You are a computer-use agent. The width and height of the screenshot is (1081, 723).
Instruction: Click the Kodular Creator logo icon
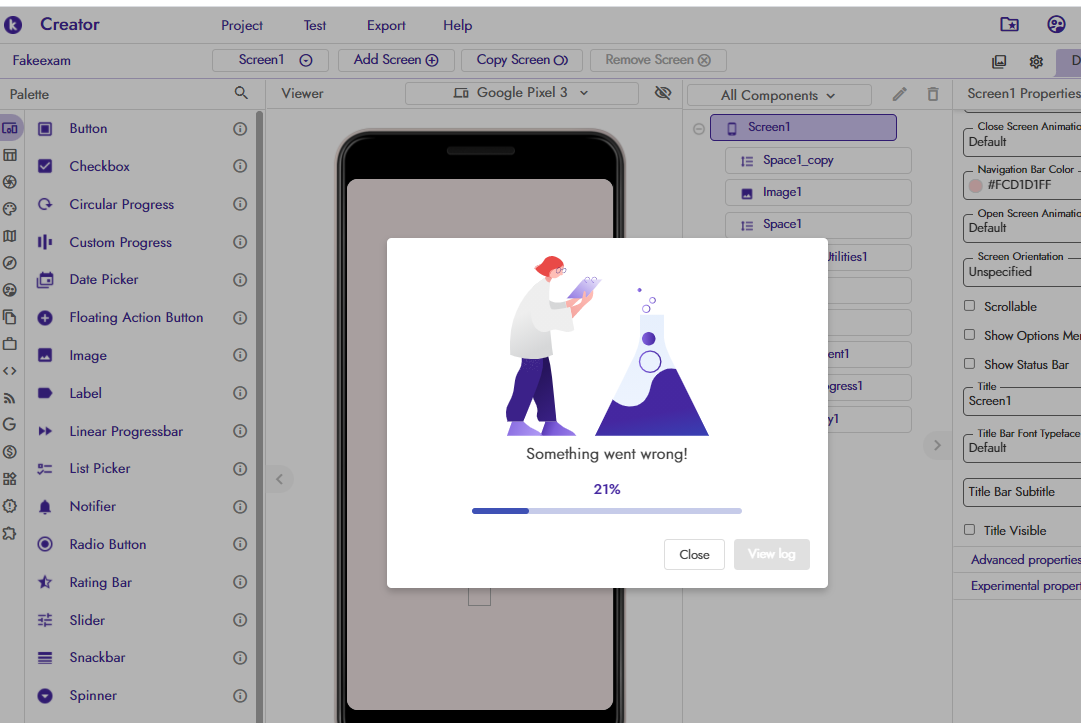click(13, 25)
